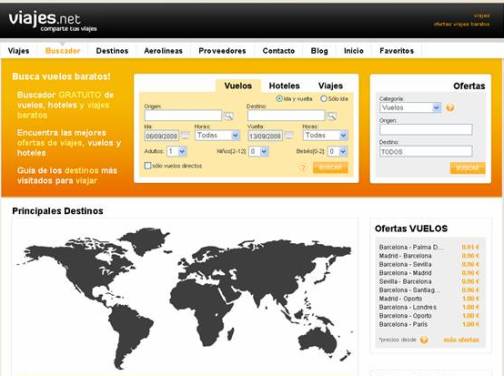The width and height of the screenshot is (504, 376).
Task: Open the Madrid - Barcelona flight offer
Action: [405, 256]
